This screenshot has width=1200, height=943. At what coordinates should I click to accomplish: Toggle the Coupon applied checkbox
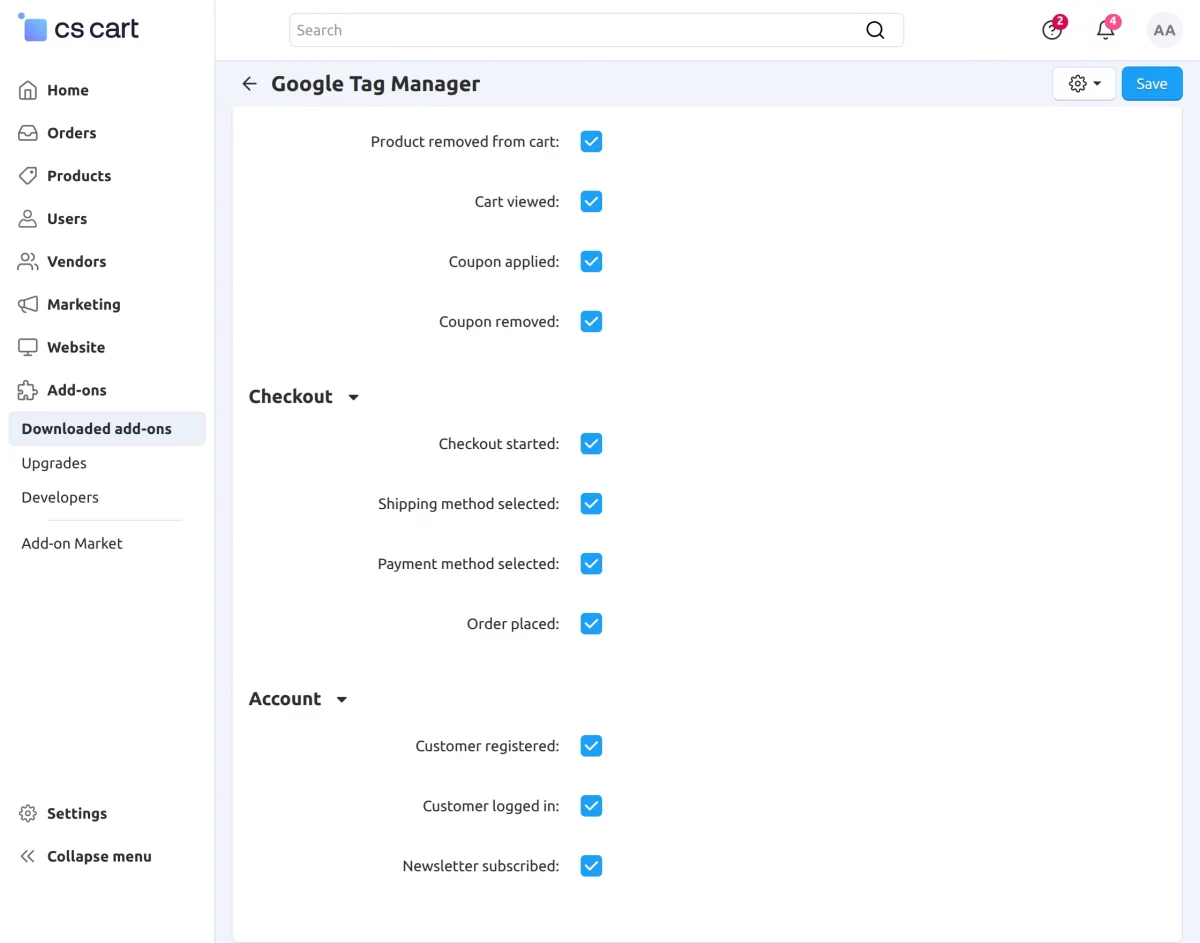[x=591, y=262]
